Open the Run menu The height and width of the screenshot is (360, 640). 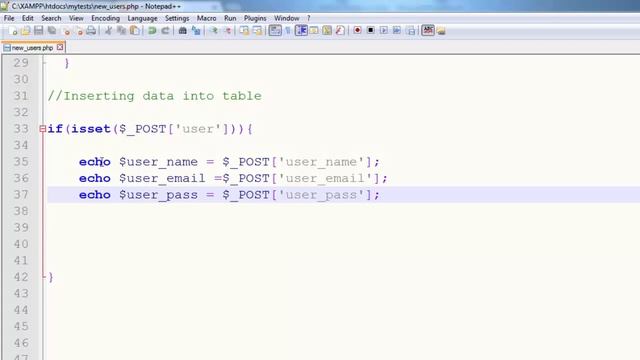(x=230, y=18)
